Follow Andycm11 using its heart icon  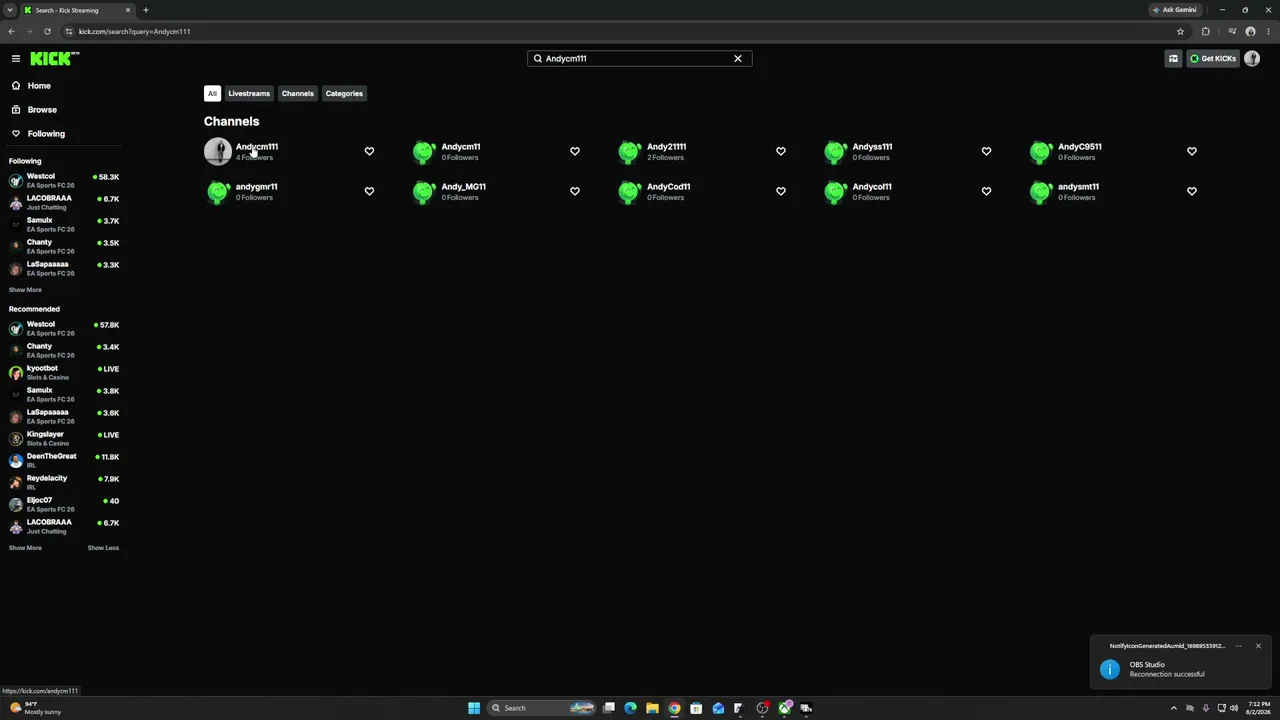(575, 151)
